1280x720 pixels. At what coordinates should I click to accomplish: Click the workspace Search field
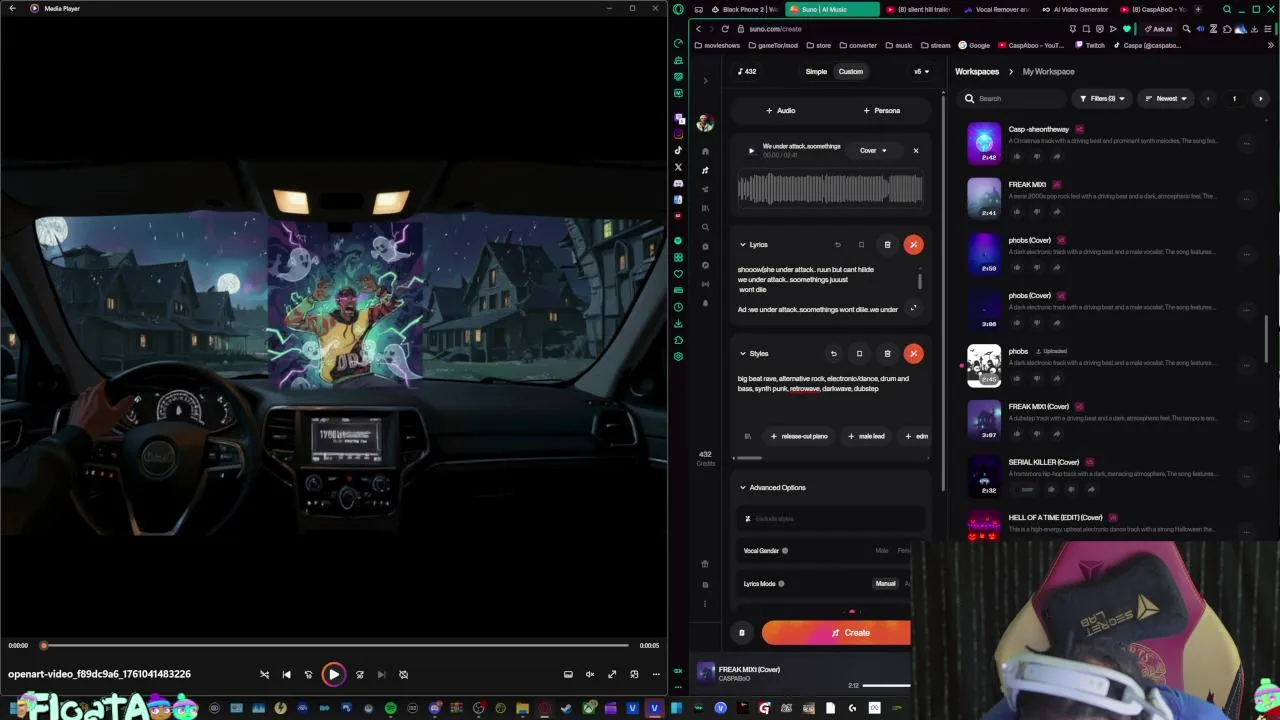(x=1012, y=98)
